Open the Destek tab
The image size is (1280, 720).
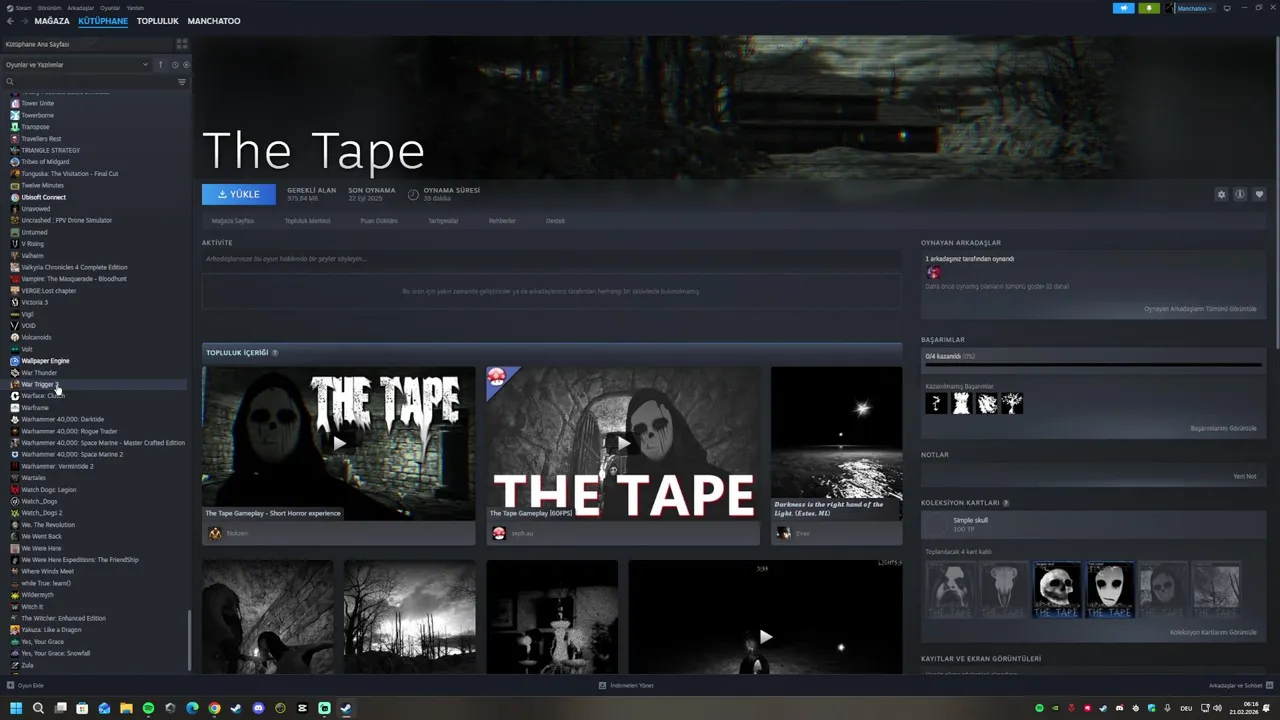click(555, 221)
